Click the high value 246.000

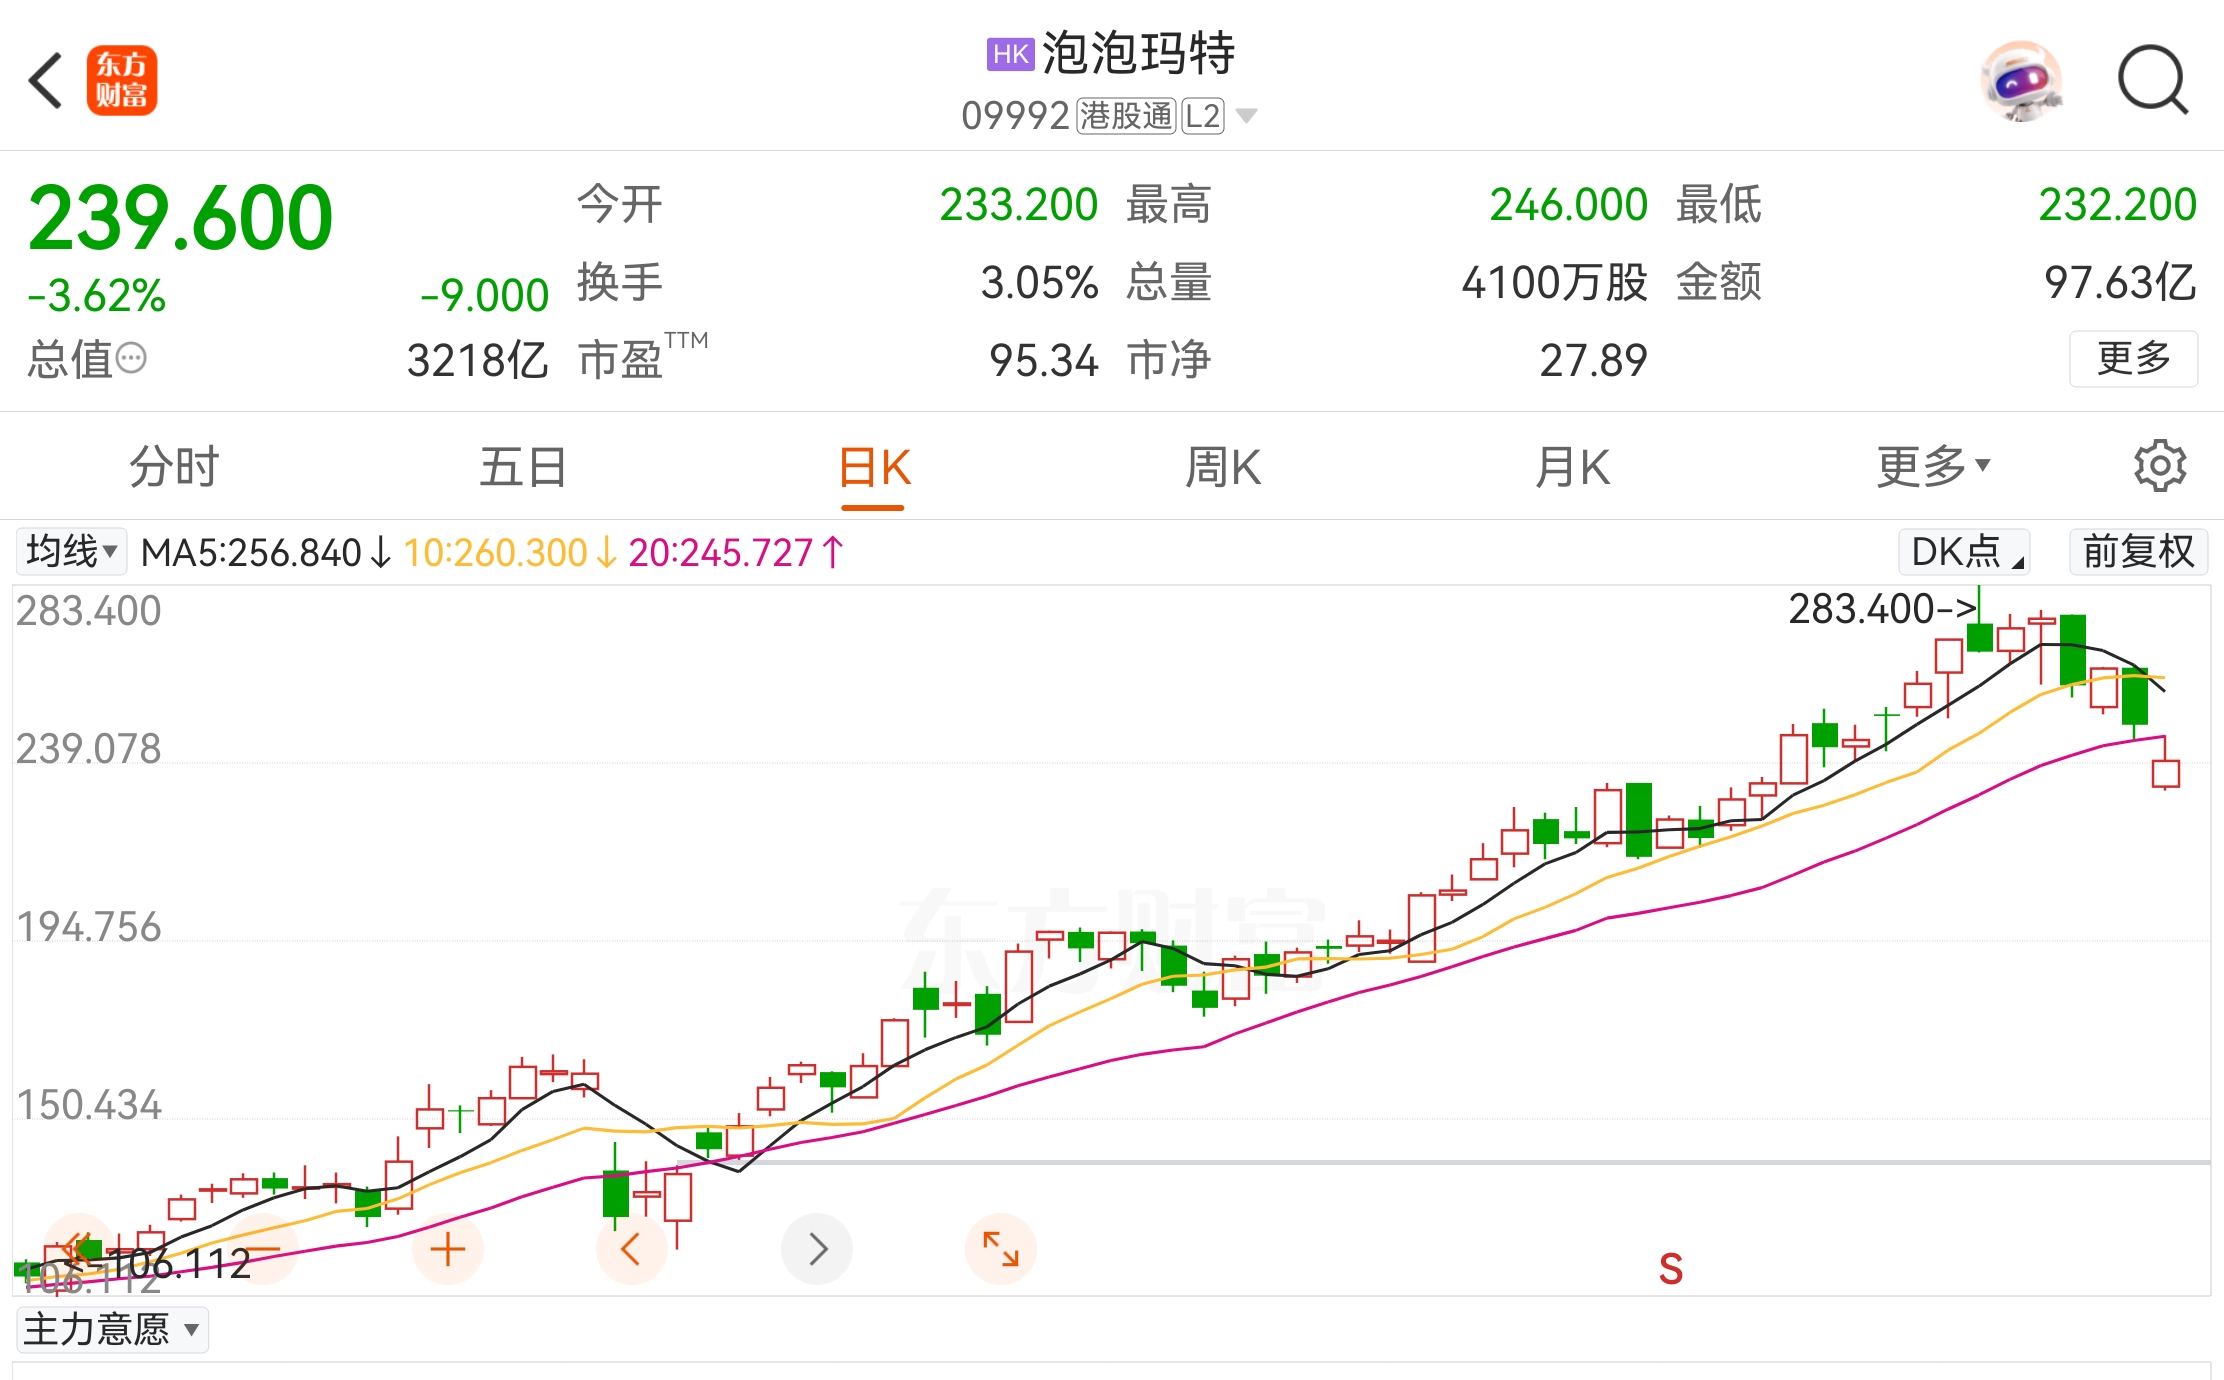(x=1568, y=205)
